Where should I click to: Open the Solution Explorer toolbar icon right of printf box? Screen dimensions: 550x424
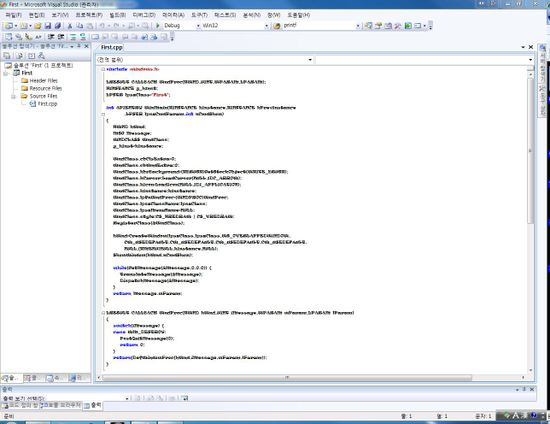[368, 26]
